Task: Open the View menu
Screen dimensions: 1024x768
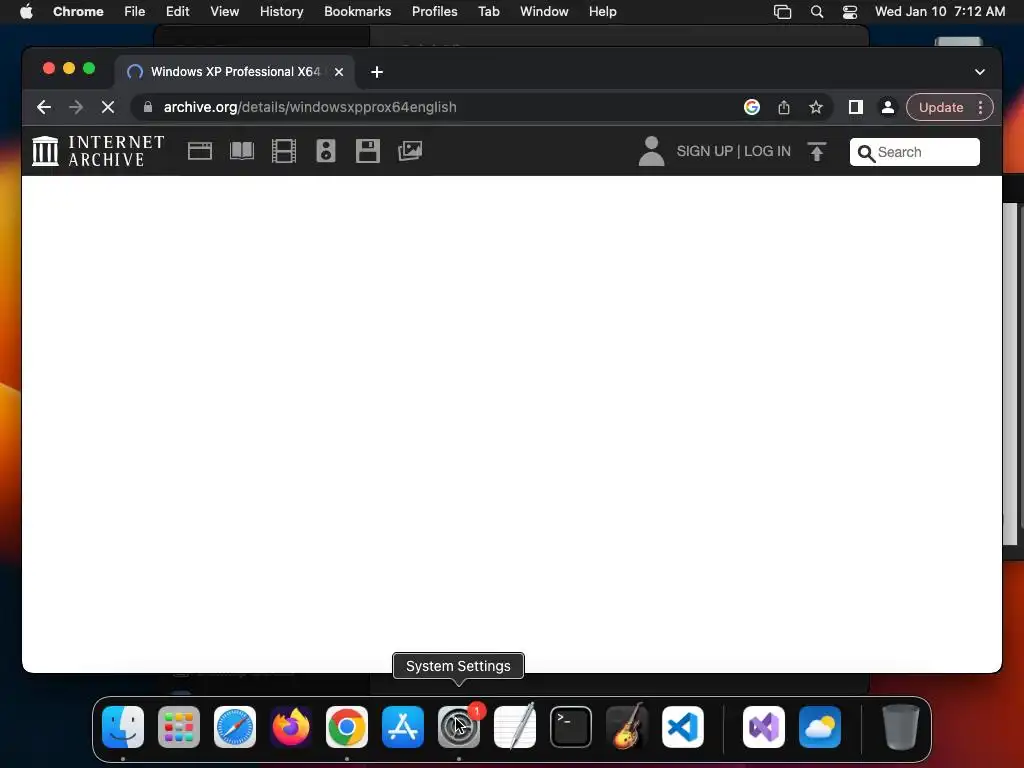Action: (225, 12)
